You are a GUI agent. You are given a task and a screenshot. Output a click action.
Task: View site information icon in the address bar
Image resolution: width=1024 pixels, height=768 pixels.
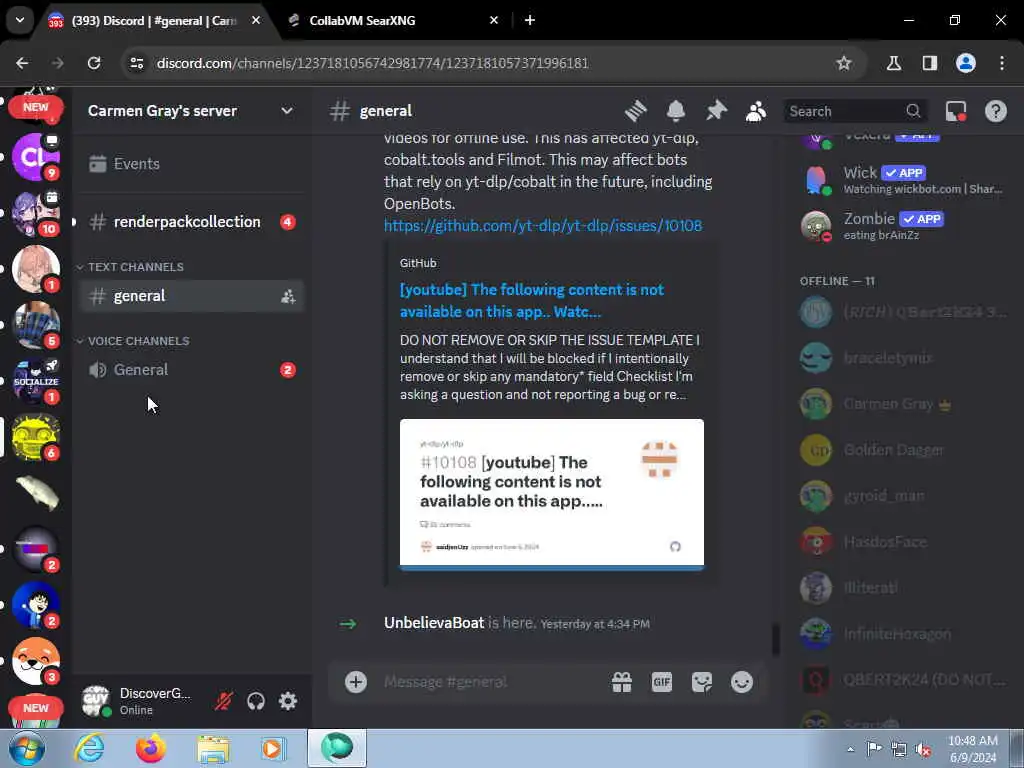point(137,63)
